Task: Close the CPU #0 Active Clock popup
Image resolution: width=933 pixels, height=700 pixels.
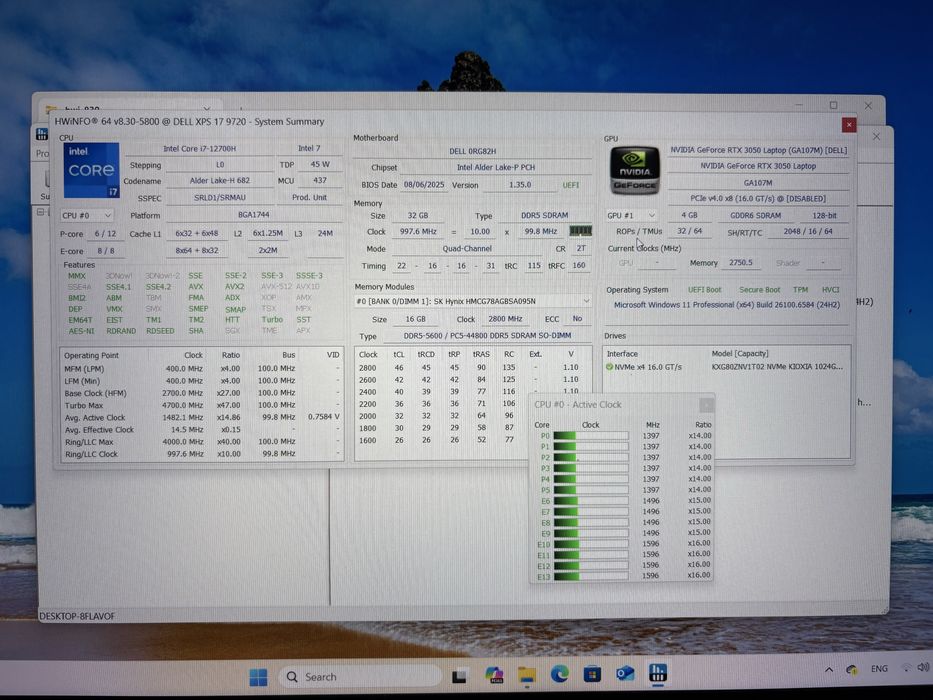Action: [706, 405]
